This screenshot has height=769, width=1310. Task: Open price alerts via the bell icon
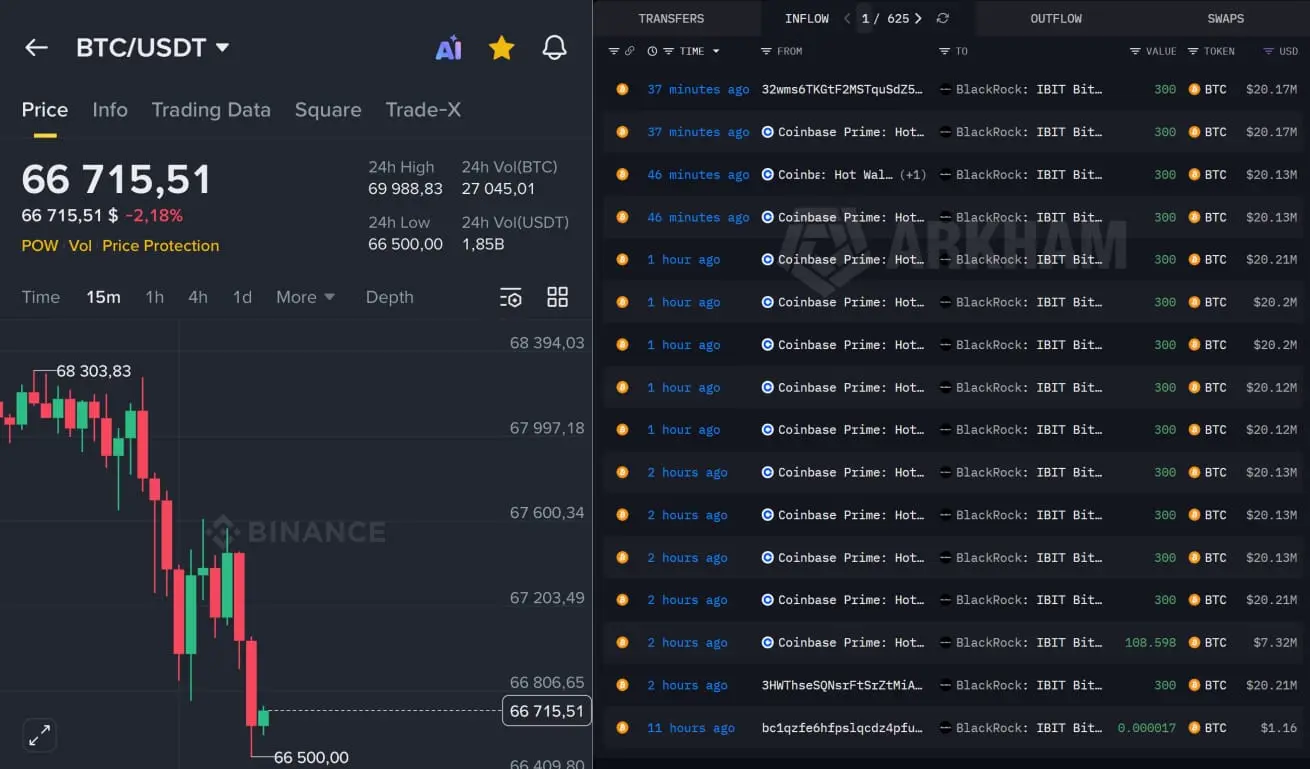(554, 47)
